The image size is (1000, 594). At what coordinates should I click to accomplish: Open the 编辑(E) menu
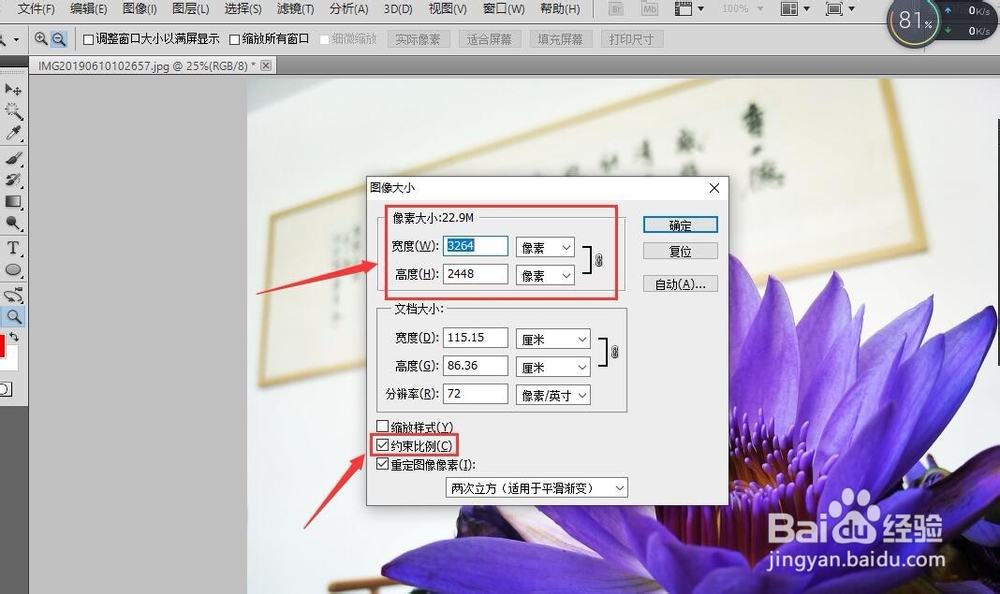[x=89, y=9]
